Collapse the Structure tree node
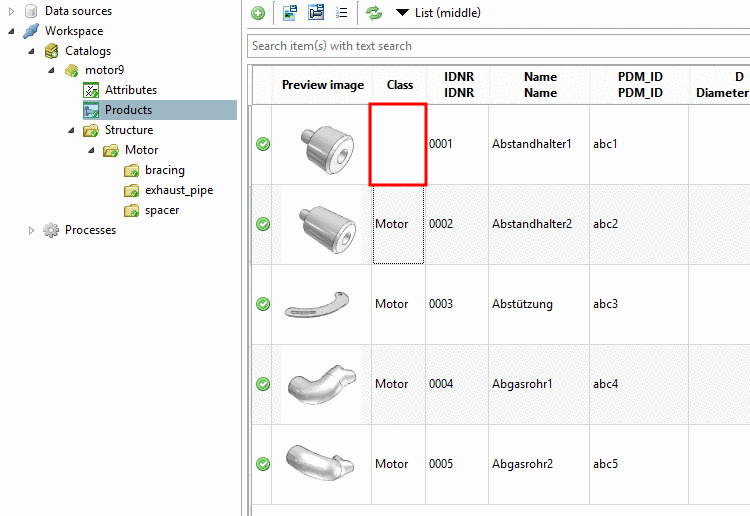Screen dimensions: 750x516 click(72, 130)
